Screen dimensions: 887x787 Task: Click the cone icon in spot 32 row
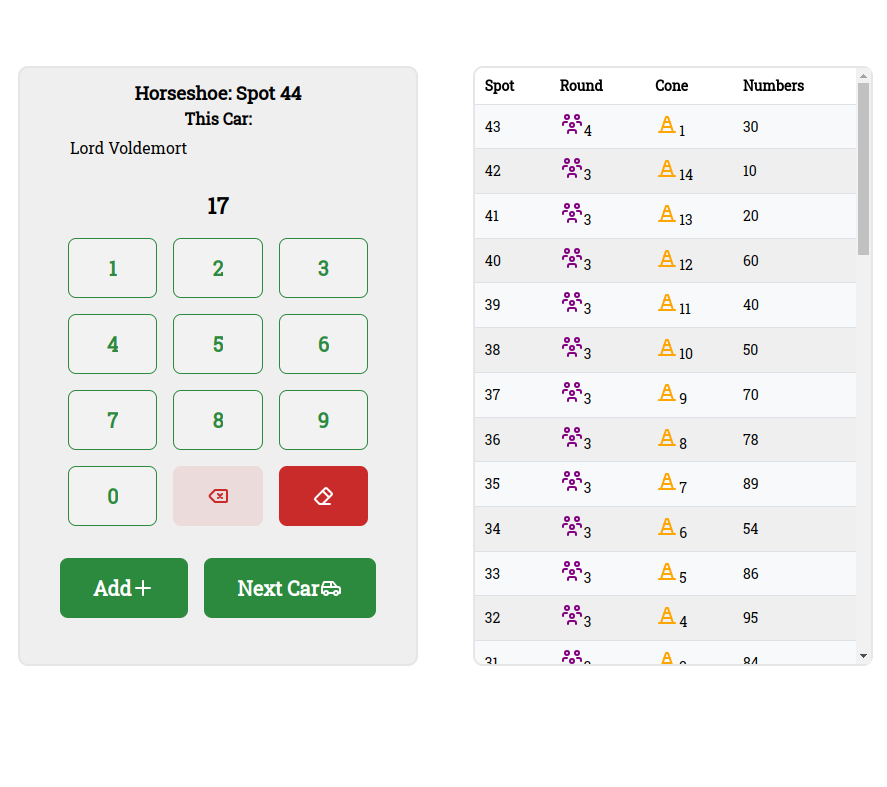666,615
